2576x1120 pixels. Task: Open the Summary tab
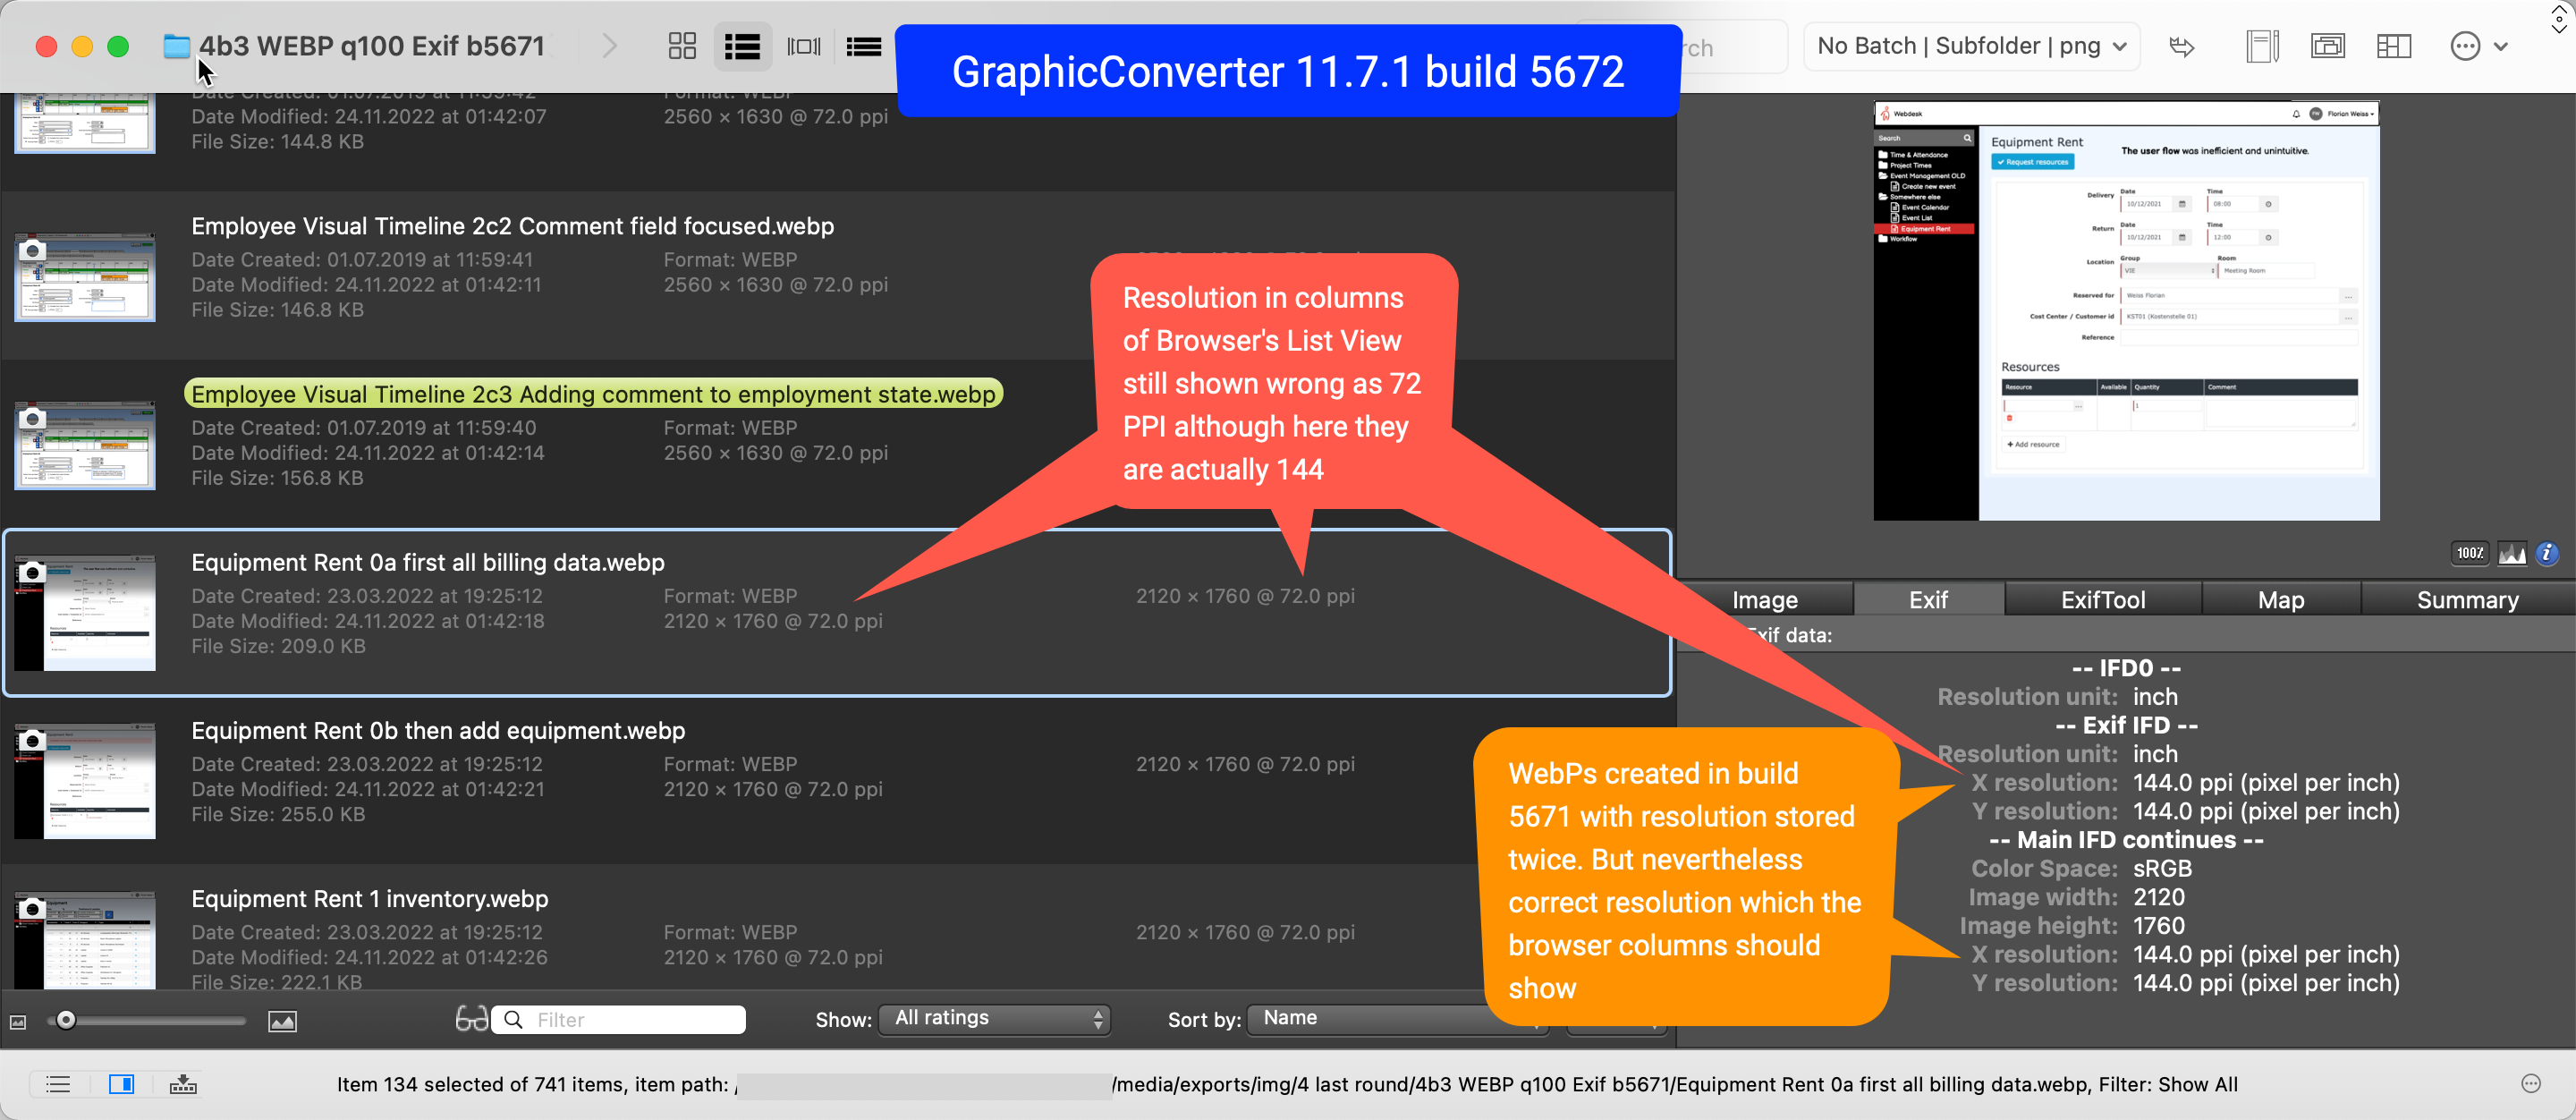[2467, 600]
